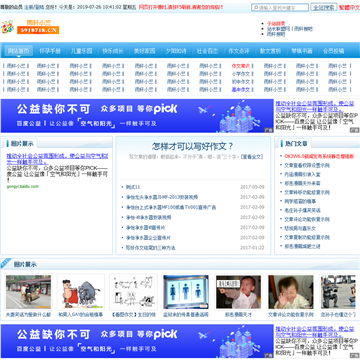The image size is (360, 360).
Task: Open the blue 高中作文 sub-link
Action: tap(241, 90)
